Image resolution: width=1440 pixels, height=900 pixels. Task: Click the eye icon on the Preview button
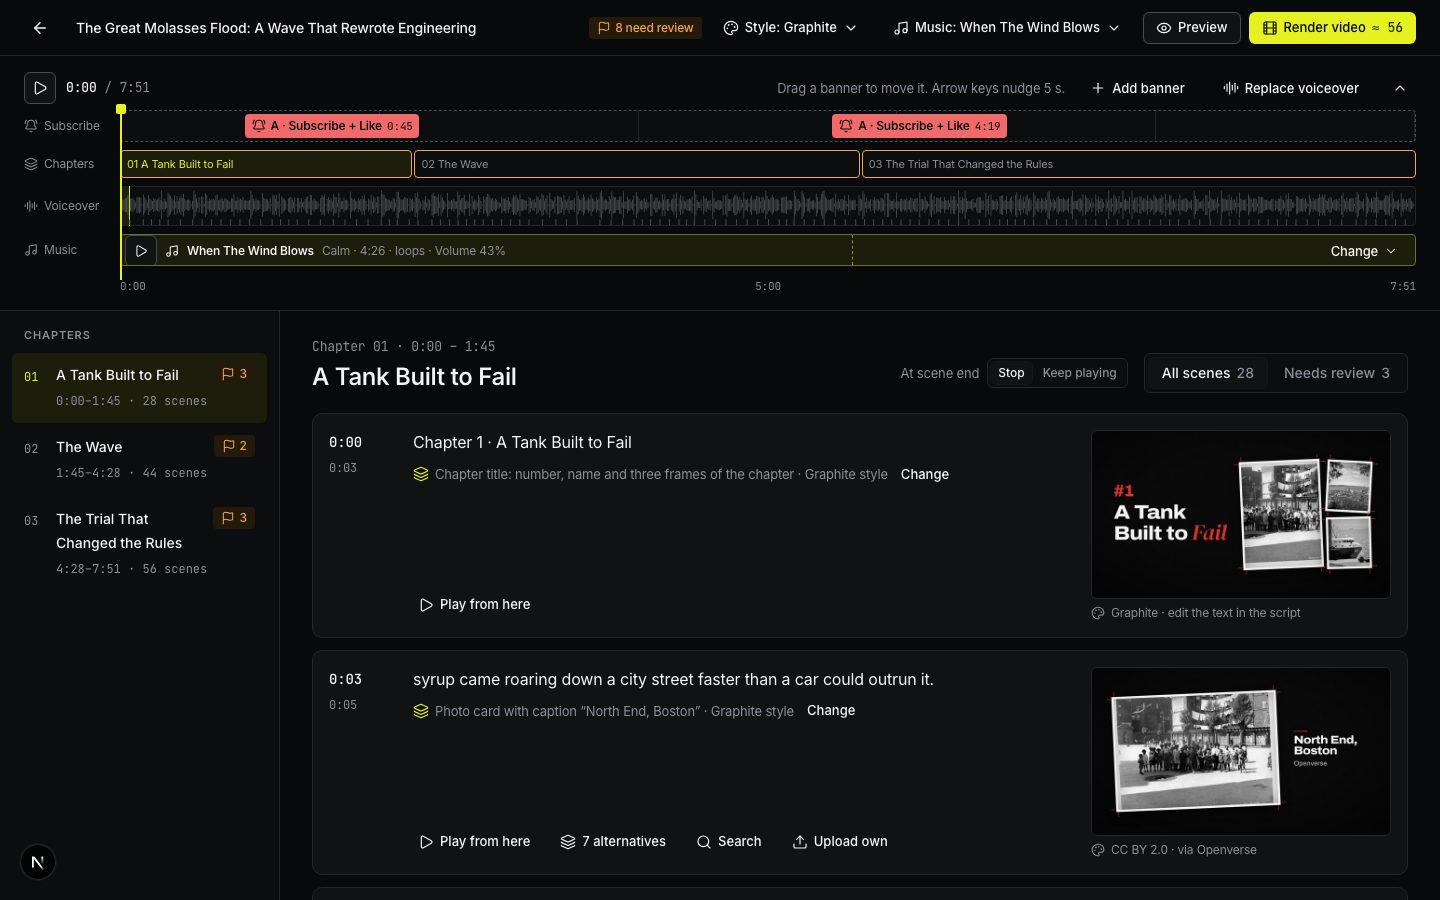(x=1164, y=28)
